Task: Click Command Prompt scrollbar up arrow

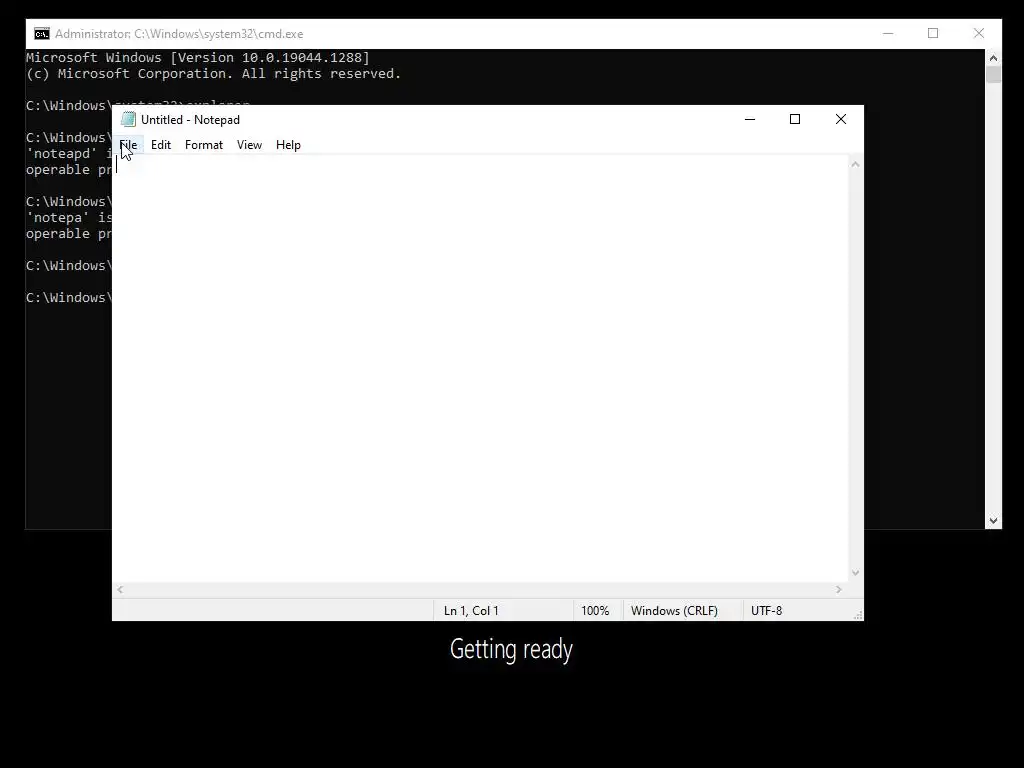Action: tap(993, 57)
